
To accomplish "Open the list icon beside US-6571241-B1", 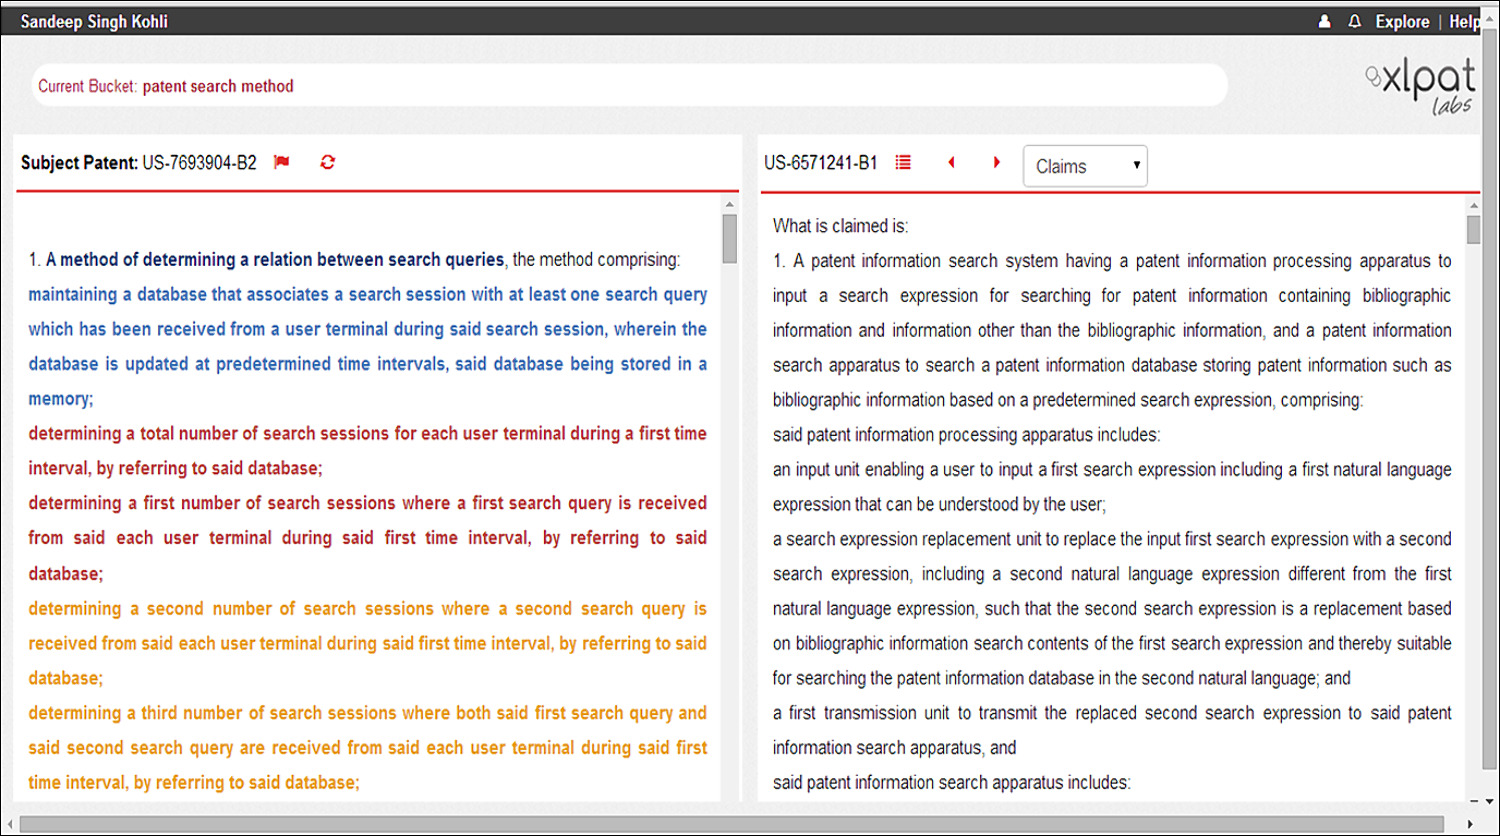I will 903,162.
